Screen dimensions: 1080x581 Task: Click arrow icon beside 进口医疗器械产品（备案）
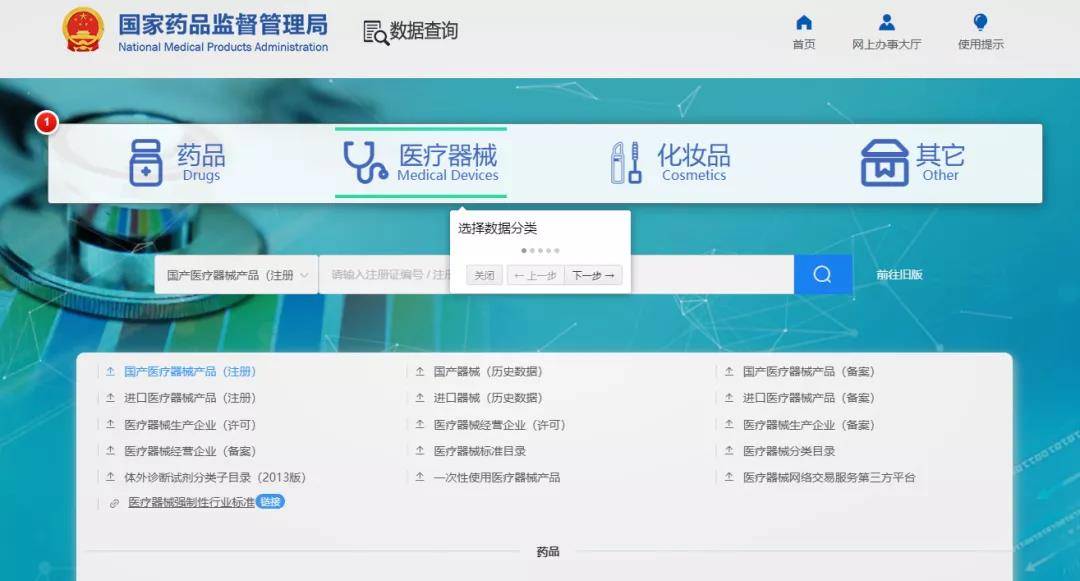click(729, 398)
